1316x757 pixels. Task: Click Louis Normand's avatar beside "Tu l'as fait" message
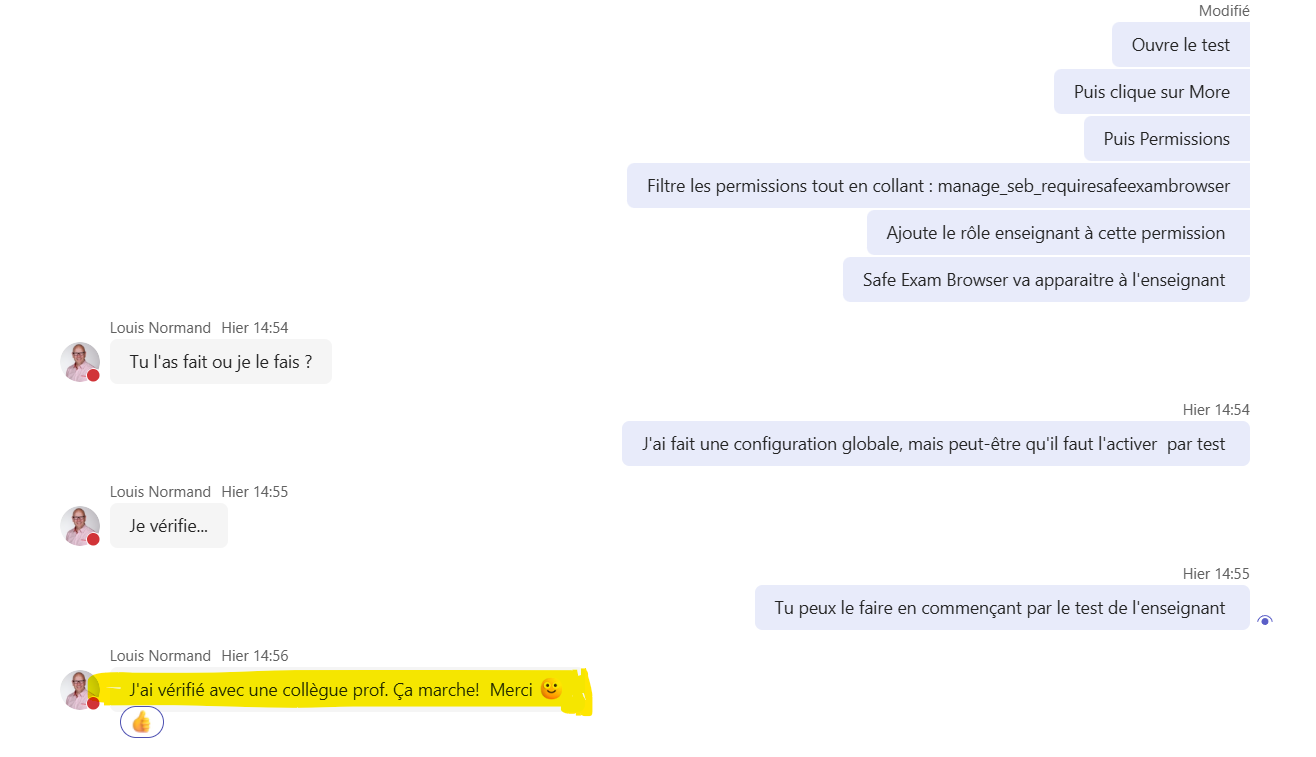point(80,362)
